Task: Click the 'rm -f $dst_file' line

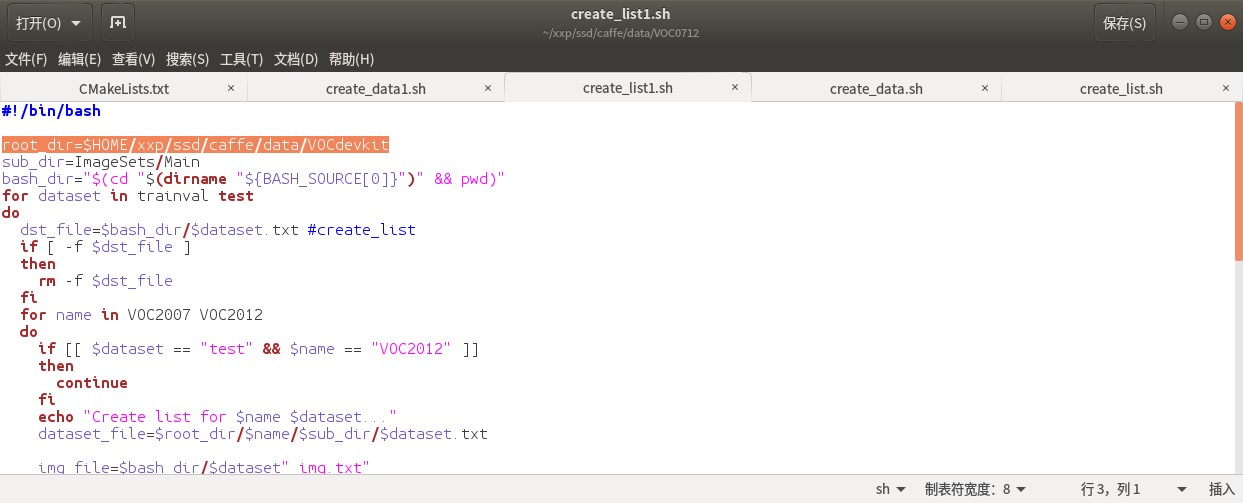Action: point(105,281)
